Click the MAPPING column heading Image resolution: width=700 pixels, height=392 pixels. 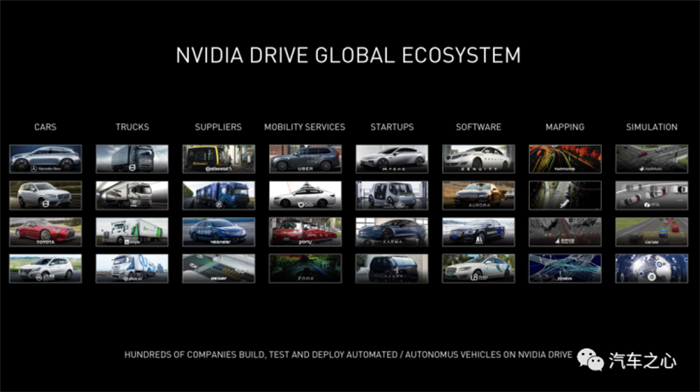pos(565,127)
